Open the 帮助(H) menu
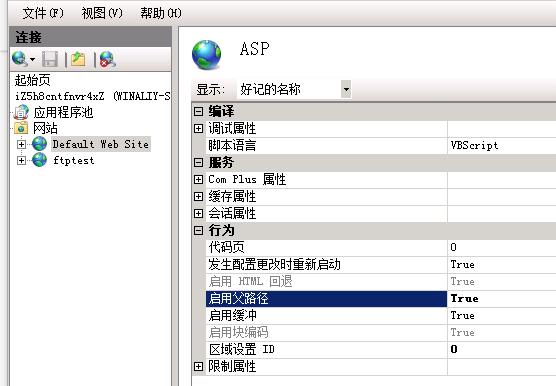 [x=161, y=13]
